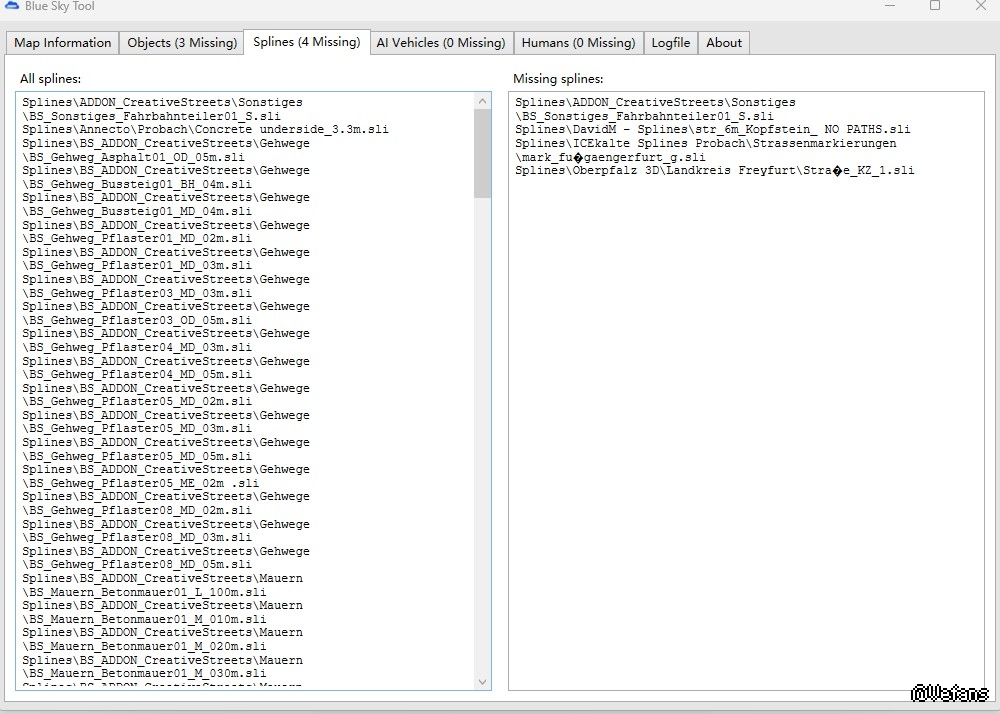Image resolution: width=1000 pixels, height=714 pixels.
Task: Click the Blue Sky Tool cloud icon
Action: (11, 5)
